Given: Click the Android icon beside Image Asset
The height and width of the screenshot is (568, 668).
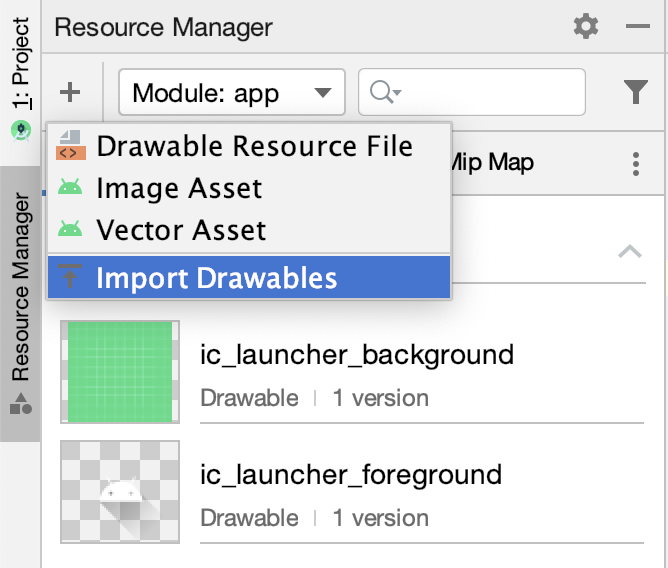Looking at the screenshot, I should coord(69,188).
